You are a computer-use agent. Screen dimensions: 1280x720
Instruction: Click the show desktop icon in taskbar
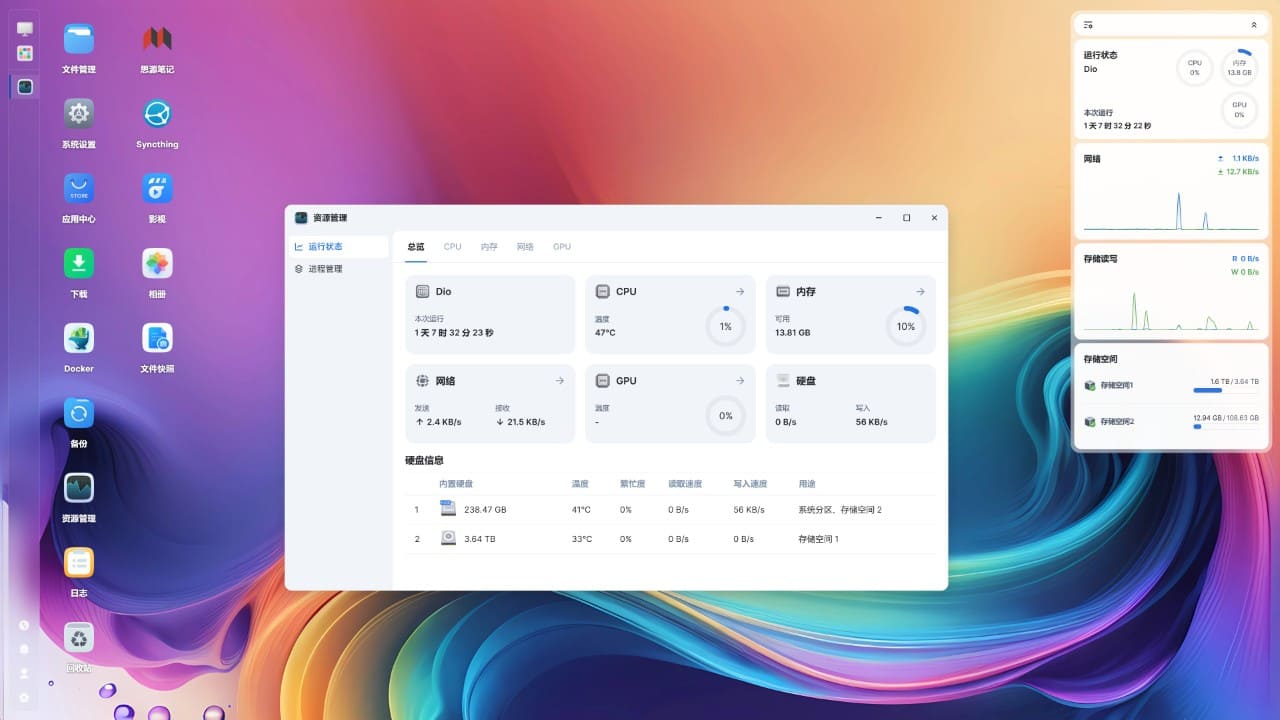25,29
